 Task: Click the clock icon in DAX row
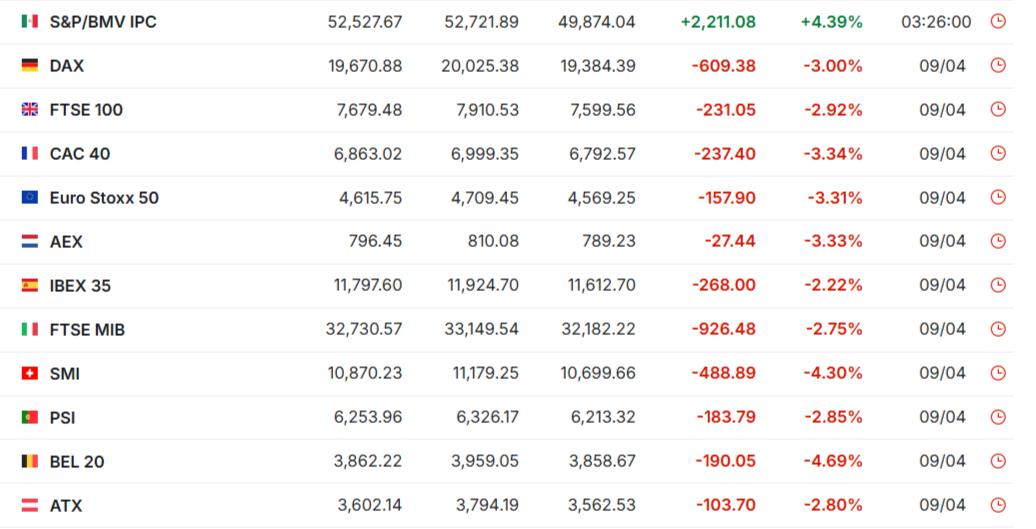pyautogui.click(x=998, y=65)
